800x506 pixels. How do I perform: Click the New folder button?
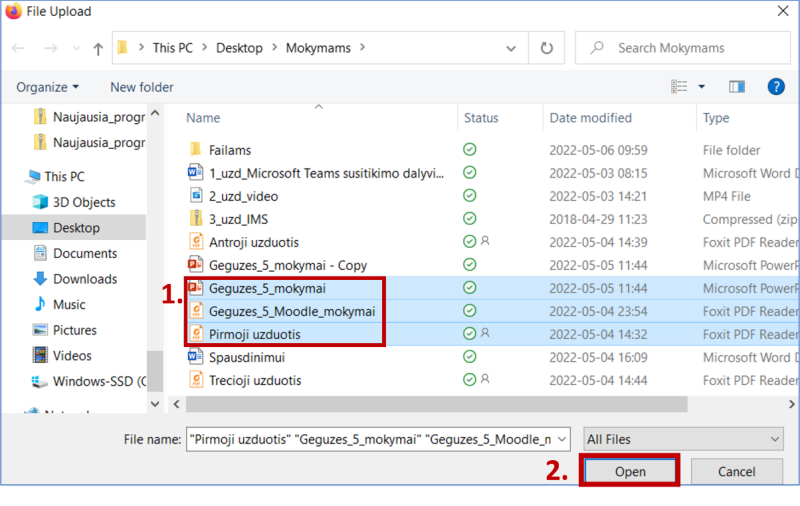tap(142, 87)
